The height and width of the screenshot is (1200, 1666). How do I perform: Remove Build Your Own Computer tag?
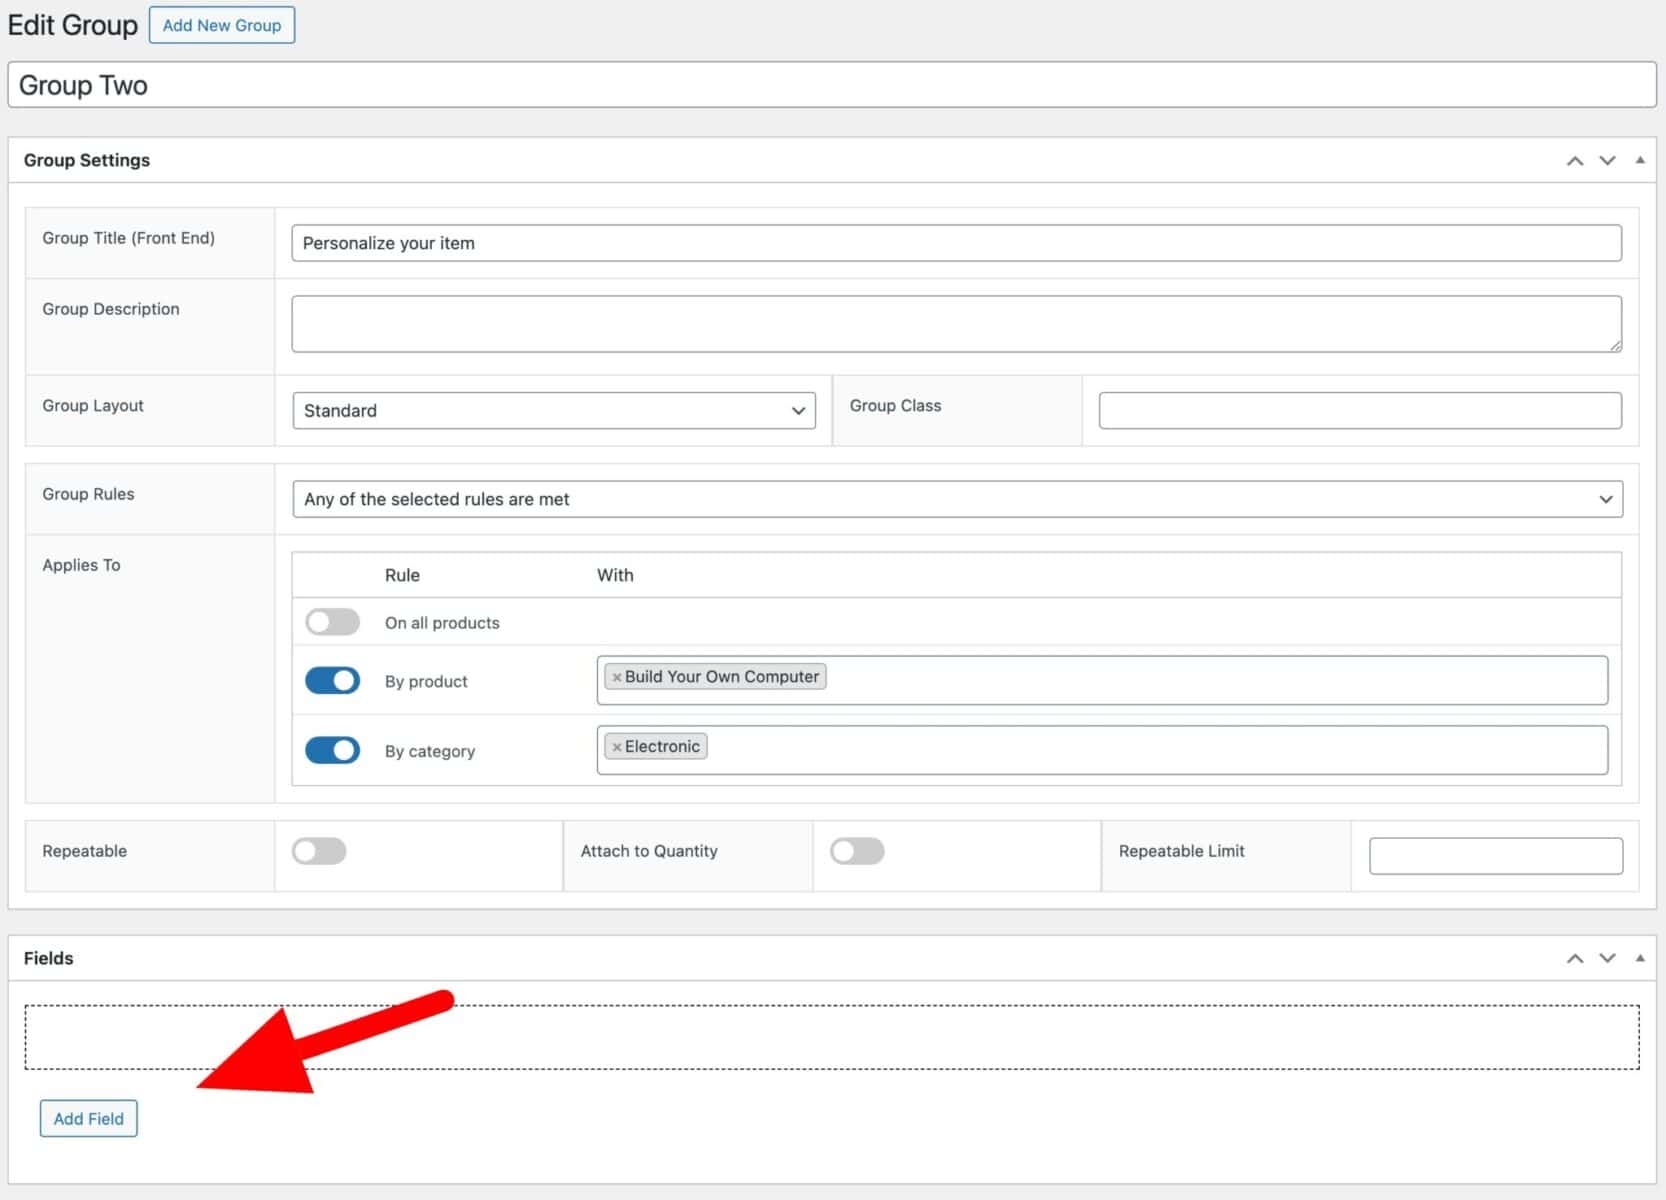(617, 678)
